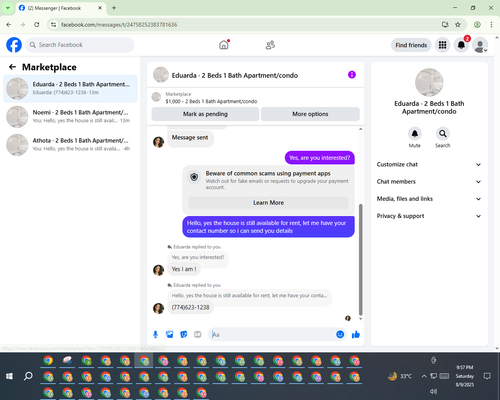
Task: Click 'Yes, are you interested?' purple message
Action: [320, 158]
